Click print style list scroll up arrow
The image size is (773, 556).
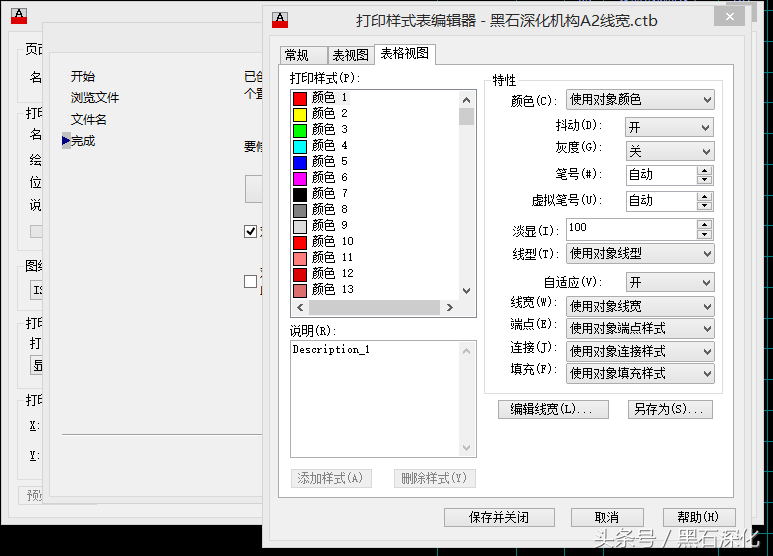pos(466,100)
